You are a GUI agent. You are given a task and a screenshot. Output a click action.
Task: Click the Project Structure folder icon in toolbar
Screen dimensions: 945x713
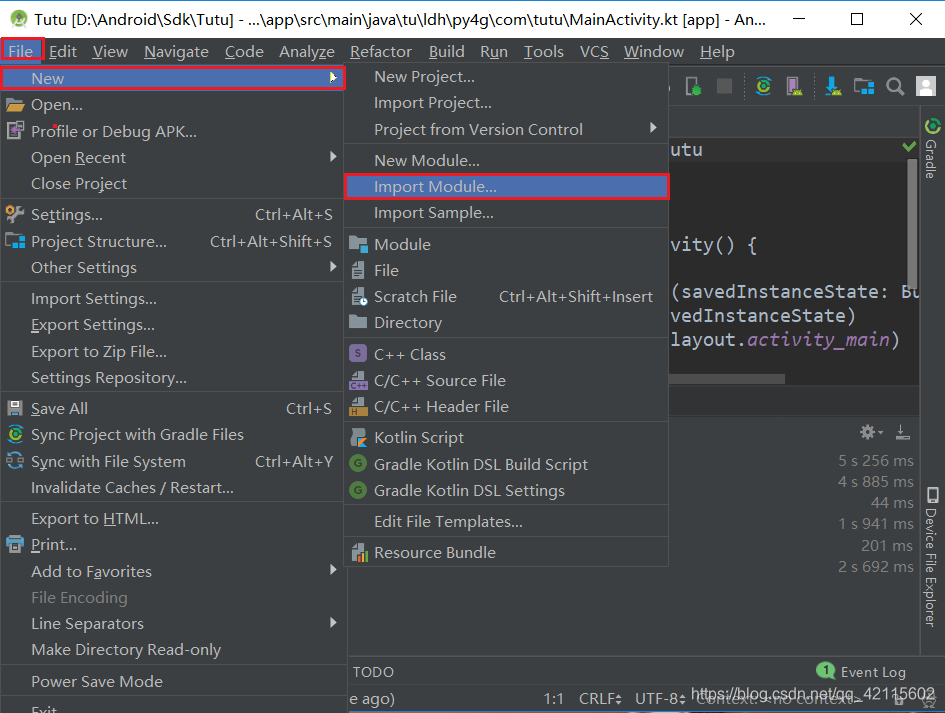pyautogui.click(x=864, y=87)
